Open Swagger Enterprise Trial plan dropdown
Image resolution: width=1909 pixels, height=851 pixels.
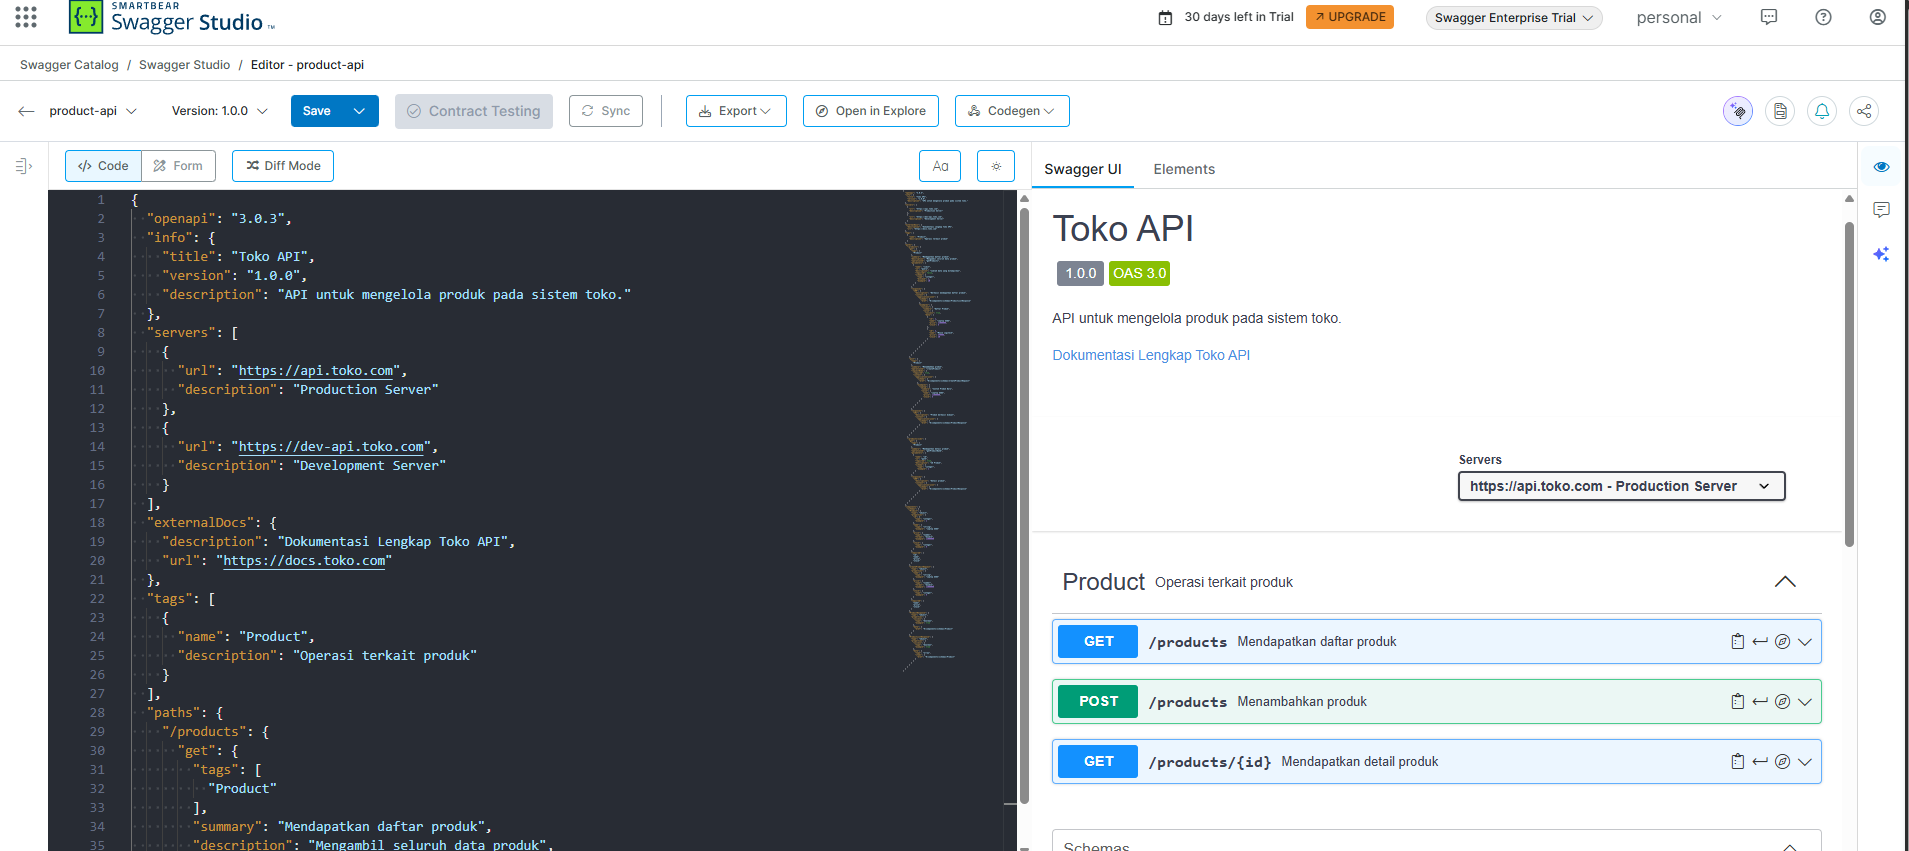point(1514,18)
